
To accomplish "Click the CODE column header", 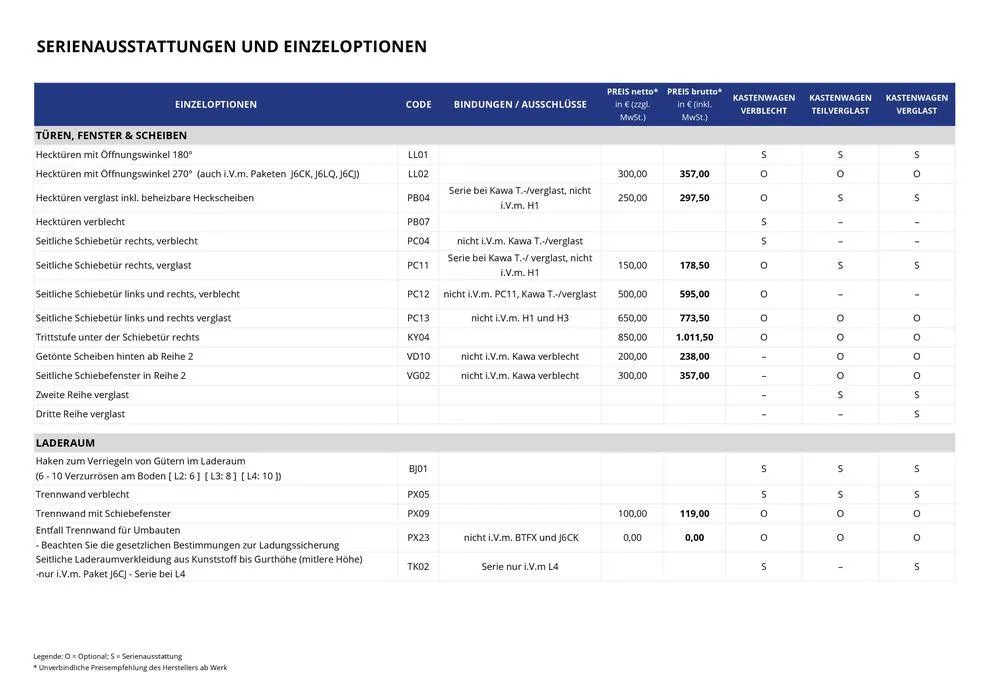I will click(418, 105).
